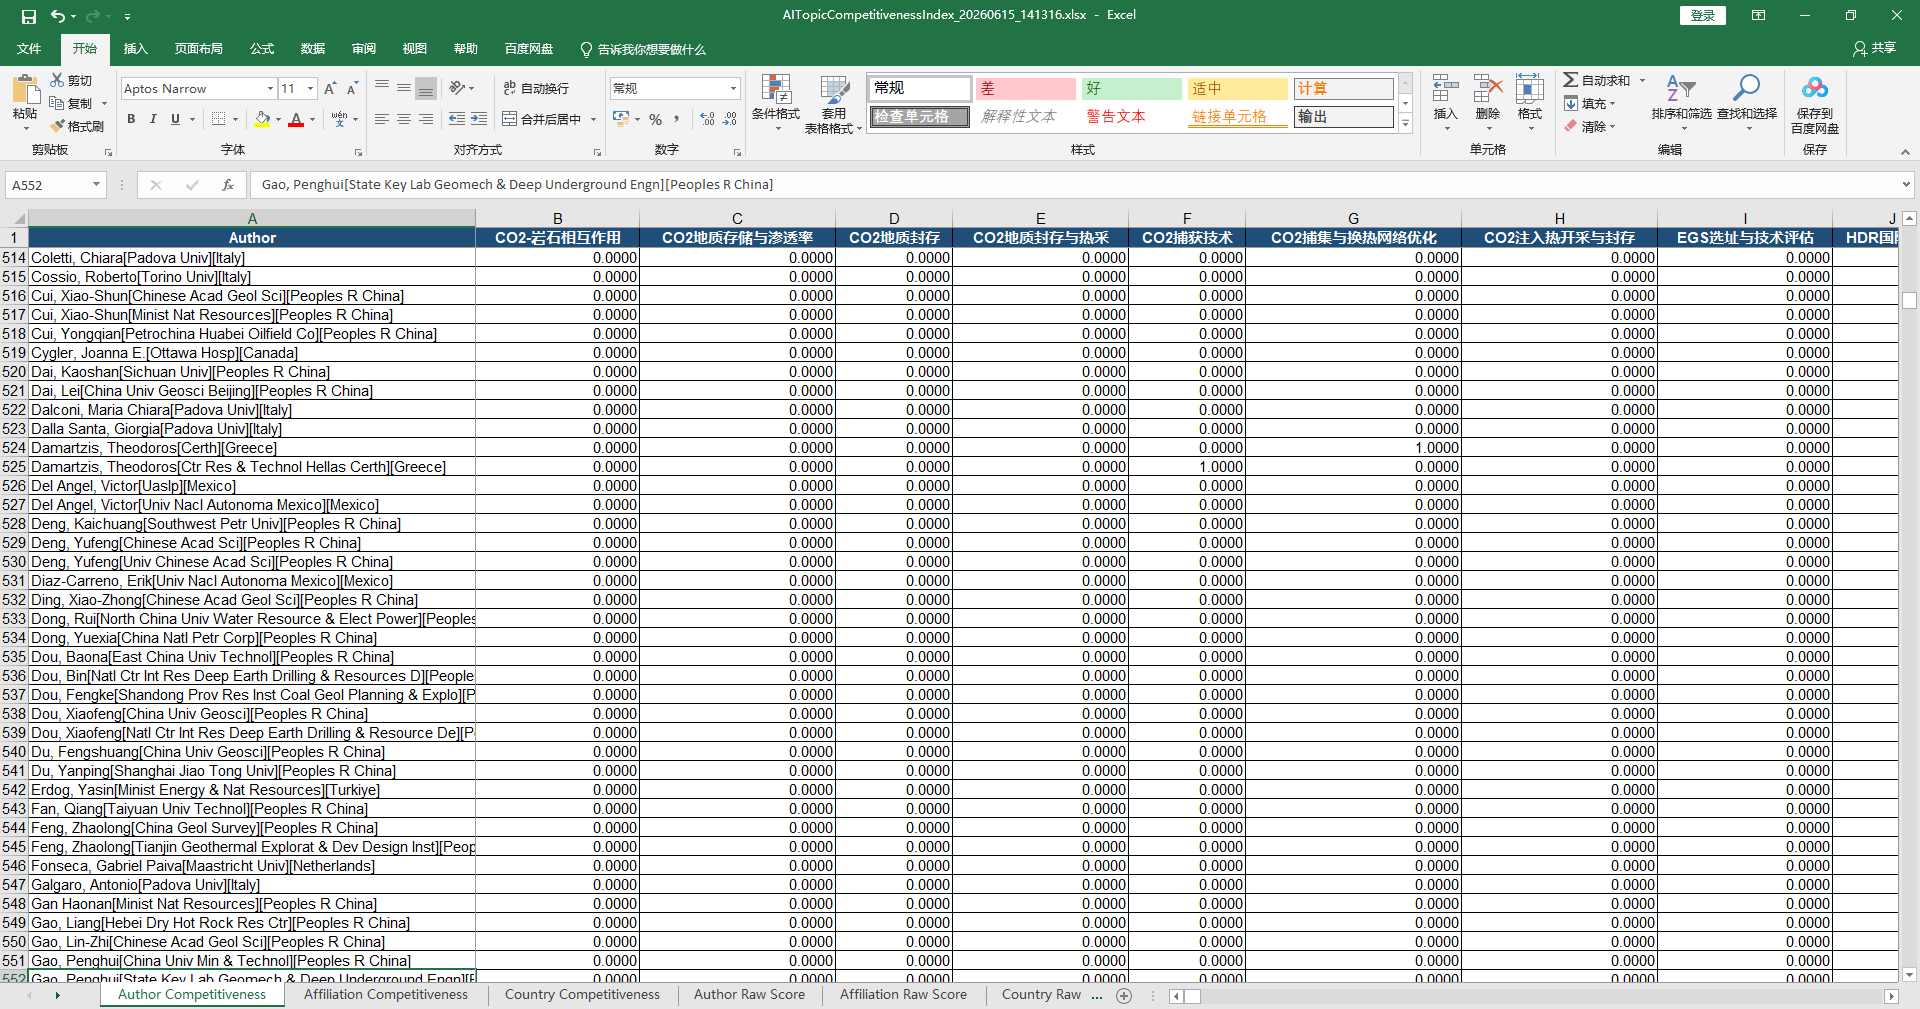Apply comma style format
This screenshot has width=1920, height=1009.
[677, 119]
